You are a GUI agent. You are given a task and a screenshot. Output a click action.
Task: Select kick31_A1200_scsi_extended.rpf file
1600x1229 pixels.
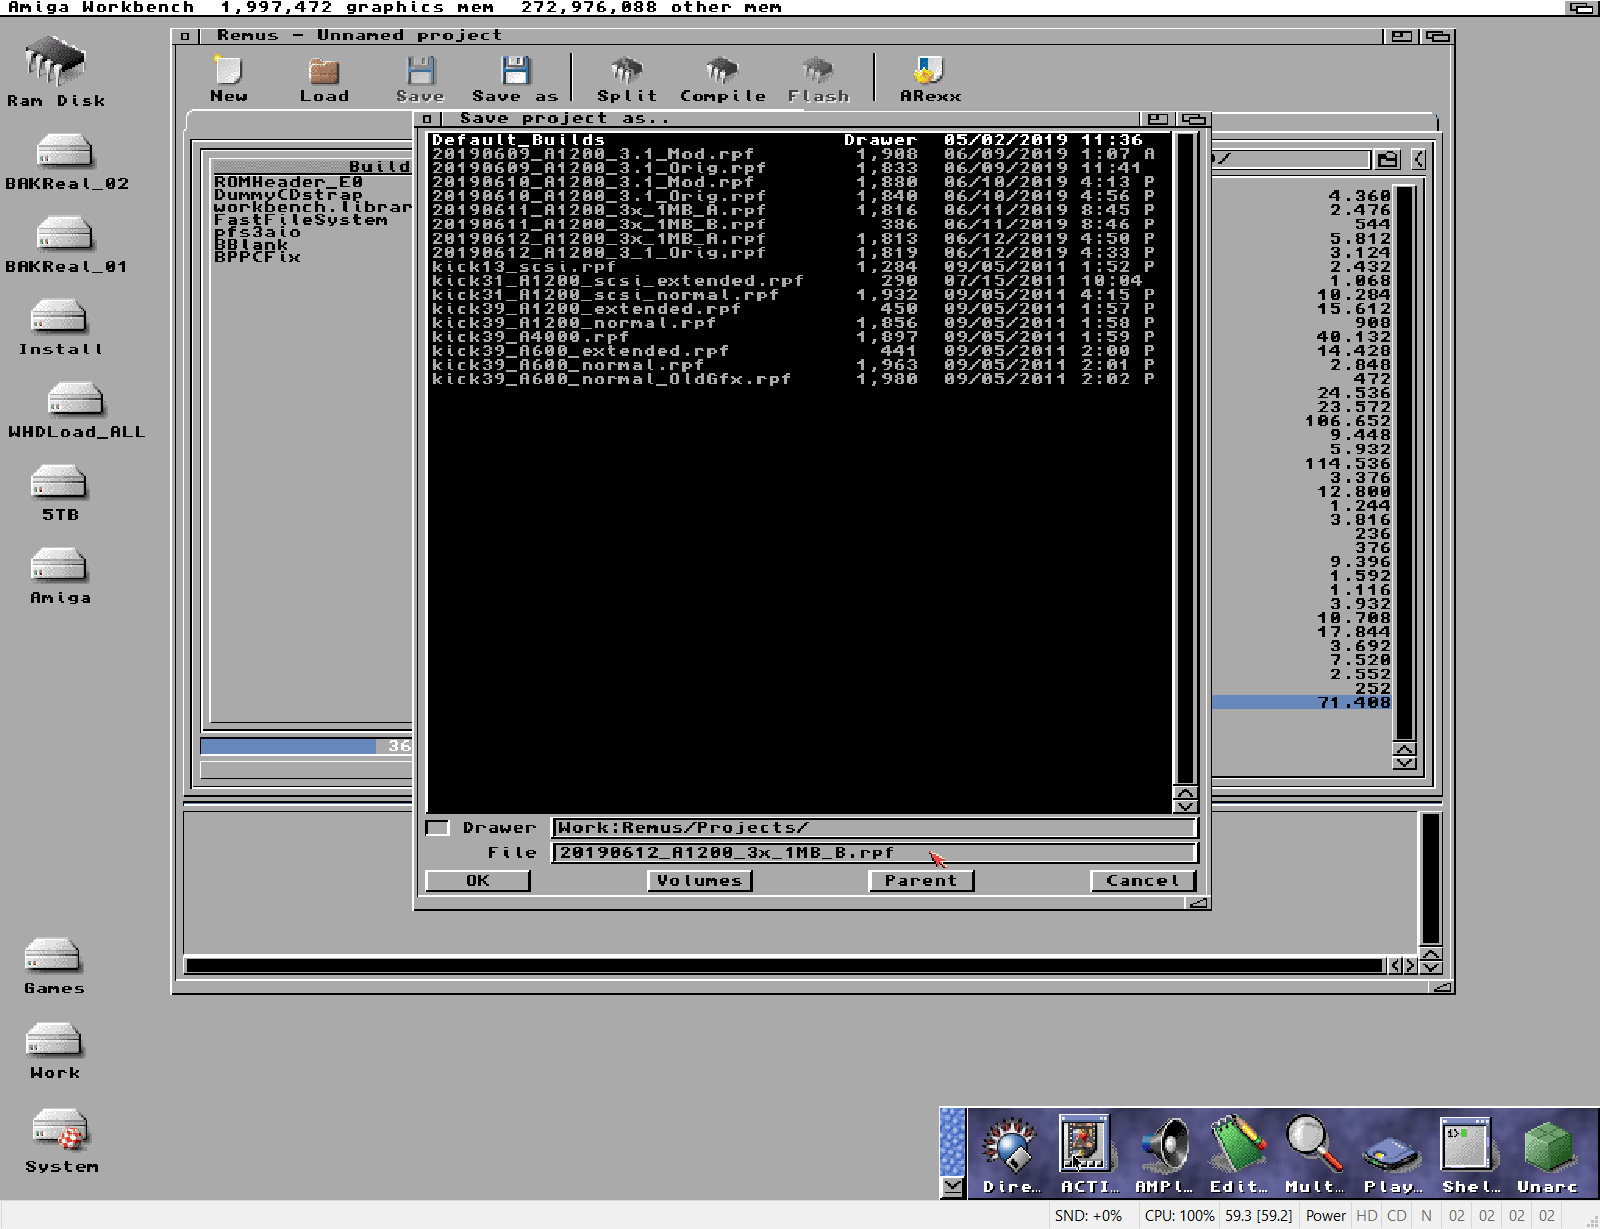[x=800, y=281]
